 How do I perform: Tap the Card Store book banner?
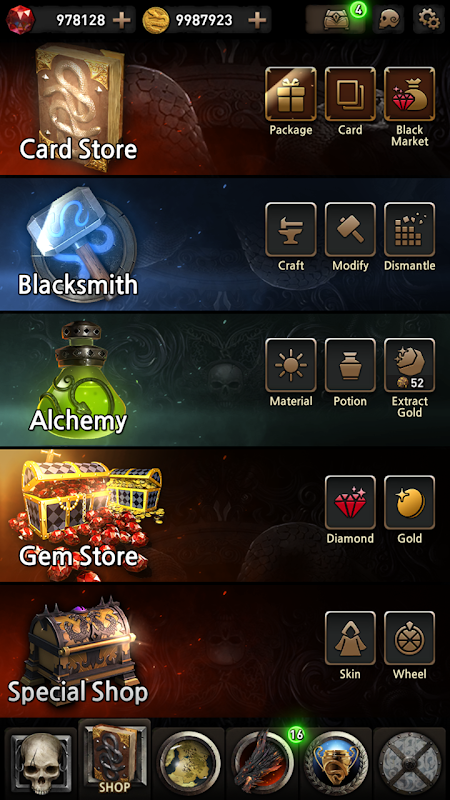[79, 107]
